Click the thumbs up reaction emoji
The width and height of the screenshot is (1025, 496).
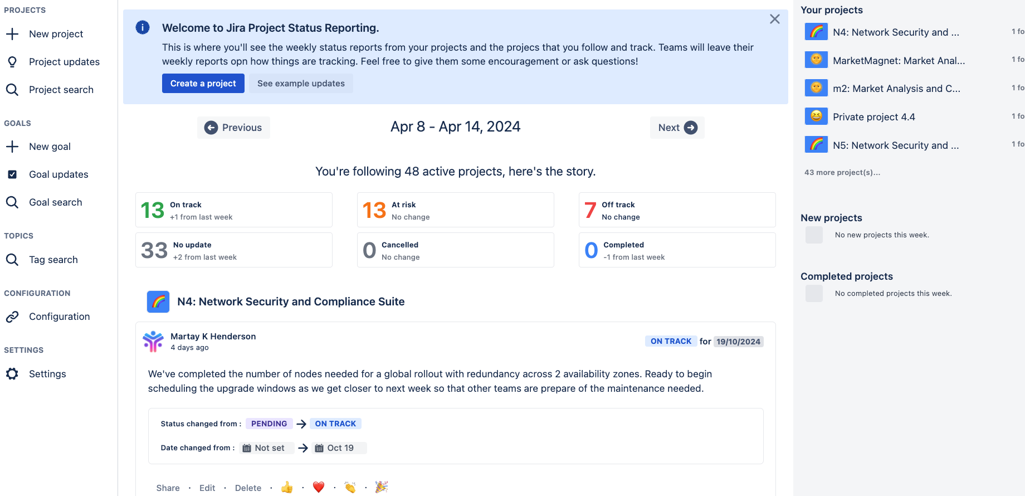(287, 487)
